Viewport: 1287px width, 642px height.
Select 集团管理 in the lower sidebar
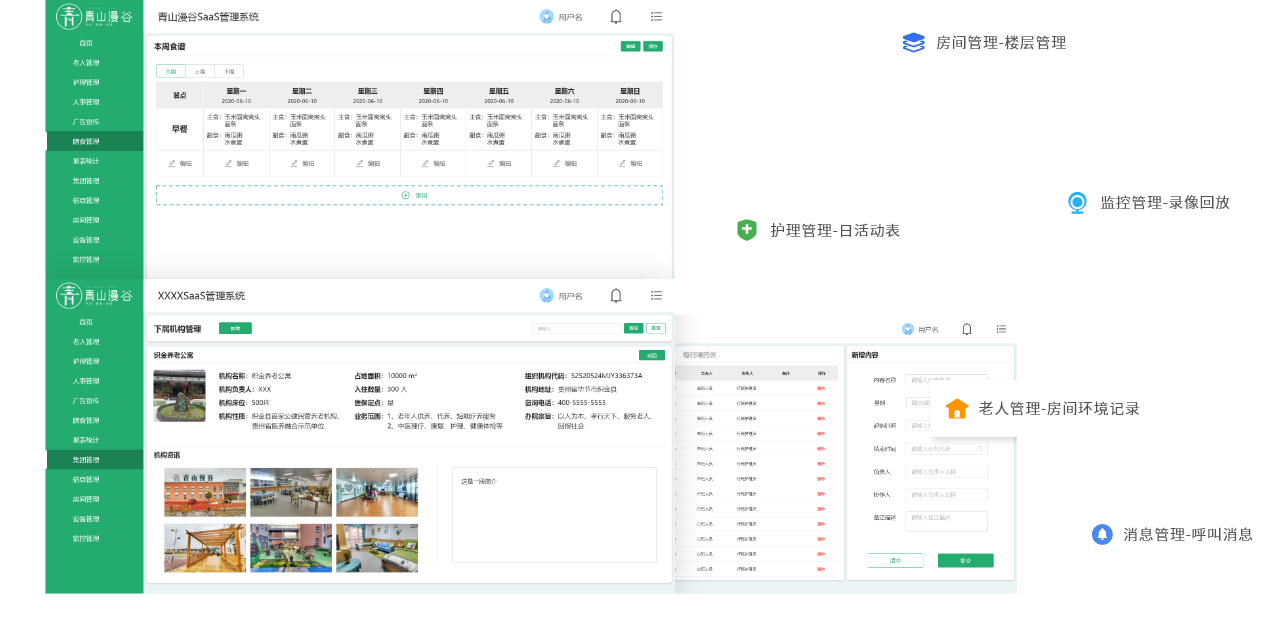(86, 460)
